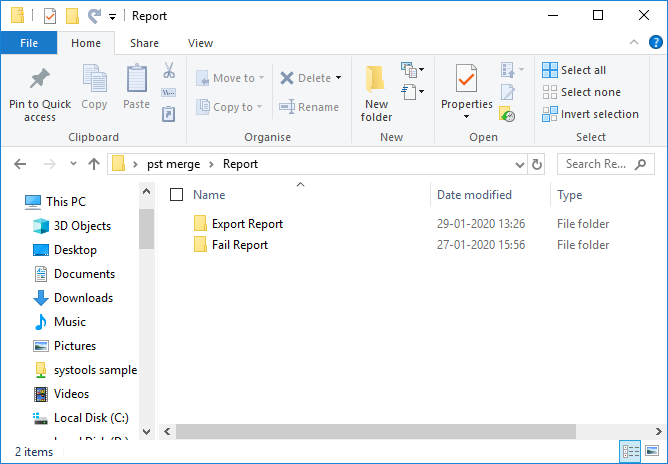Viewport: 668px width, 464px height.
Task: Open Customize Quick Access Toolbar dropdown
Action: (112, 17)
